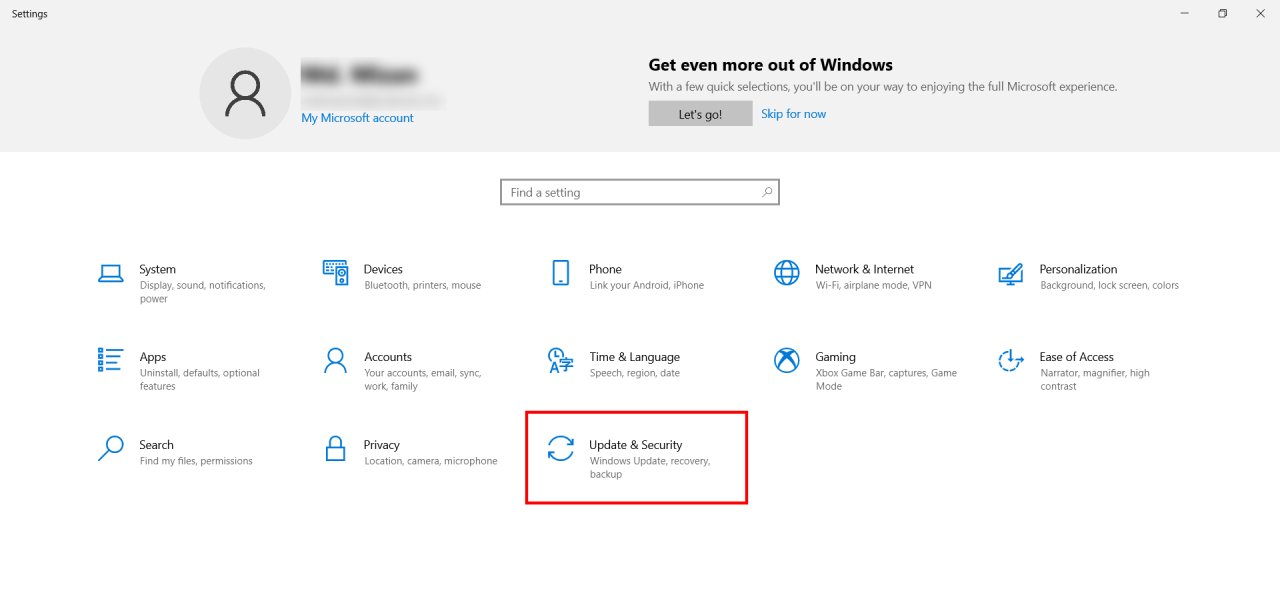The width and height of the screenshot is (1280, 601).
Task: Open the Privacy padlock icon
Action: point(336,448)
